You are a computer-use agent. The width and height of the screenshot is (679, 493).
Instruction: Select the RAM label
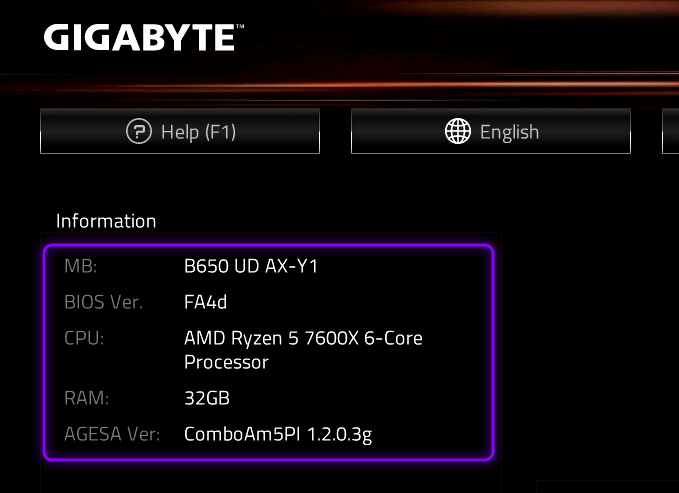pyautogui.click(x=86, y=398)
